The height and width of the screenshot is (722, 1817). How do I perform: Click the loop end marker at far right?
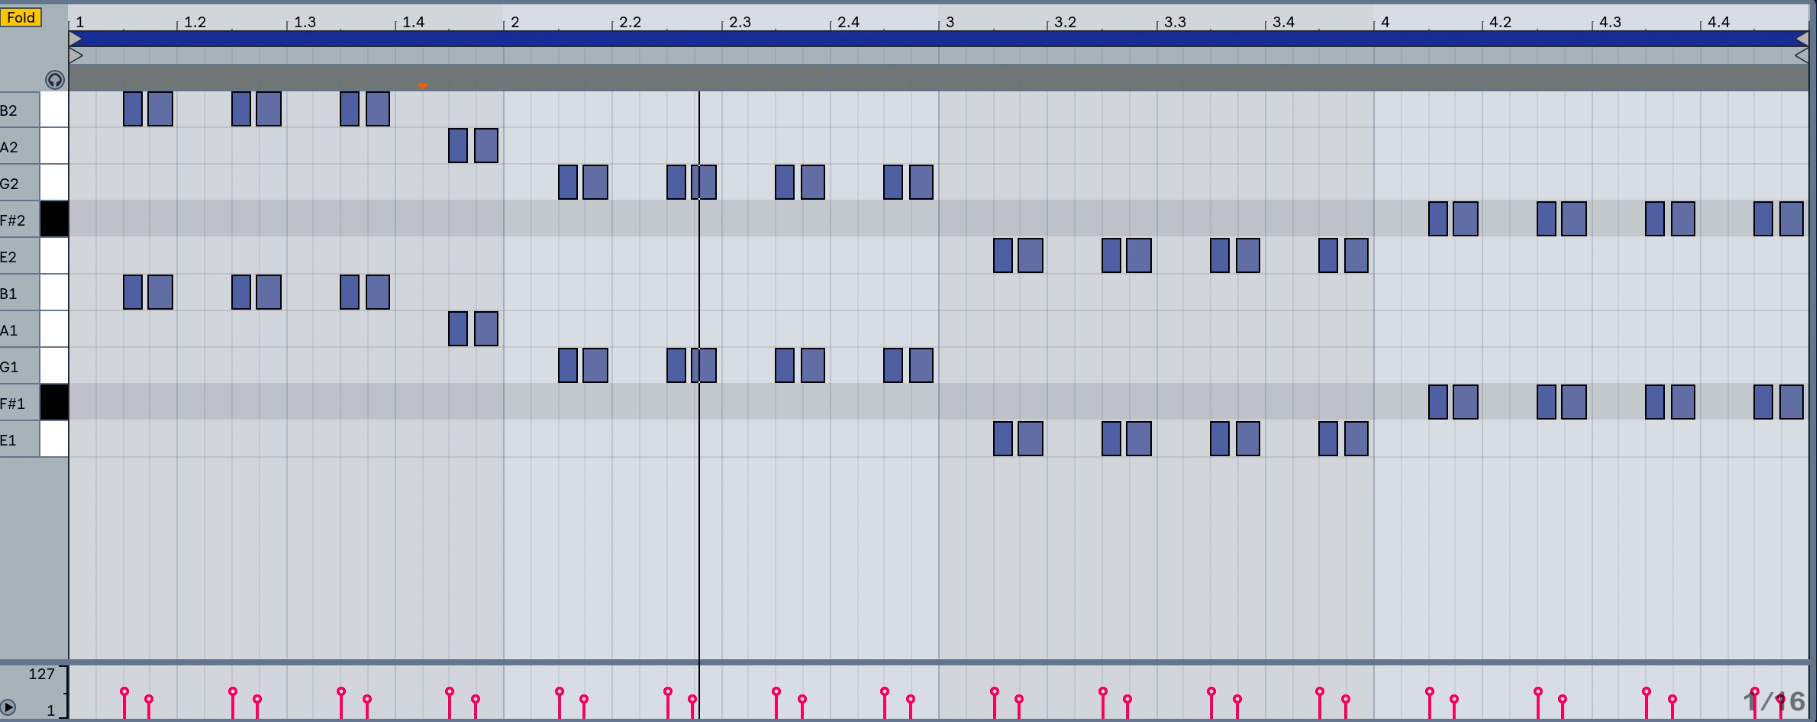[x=1802, y=38]
